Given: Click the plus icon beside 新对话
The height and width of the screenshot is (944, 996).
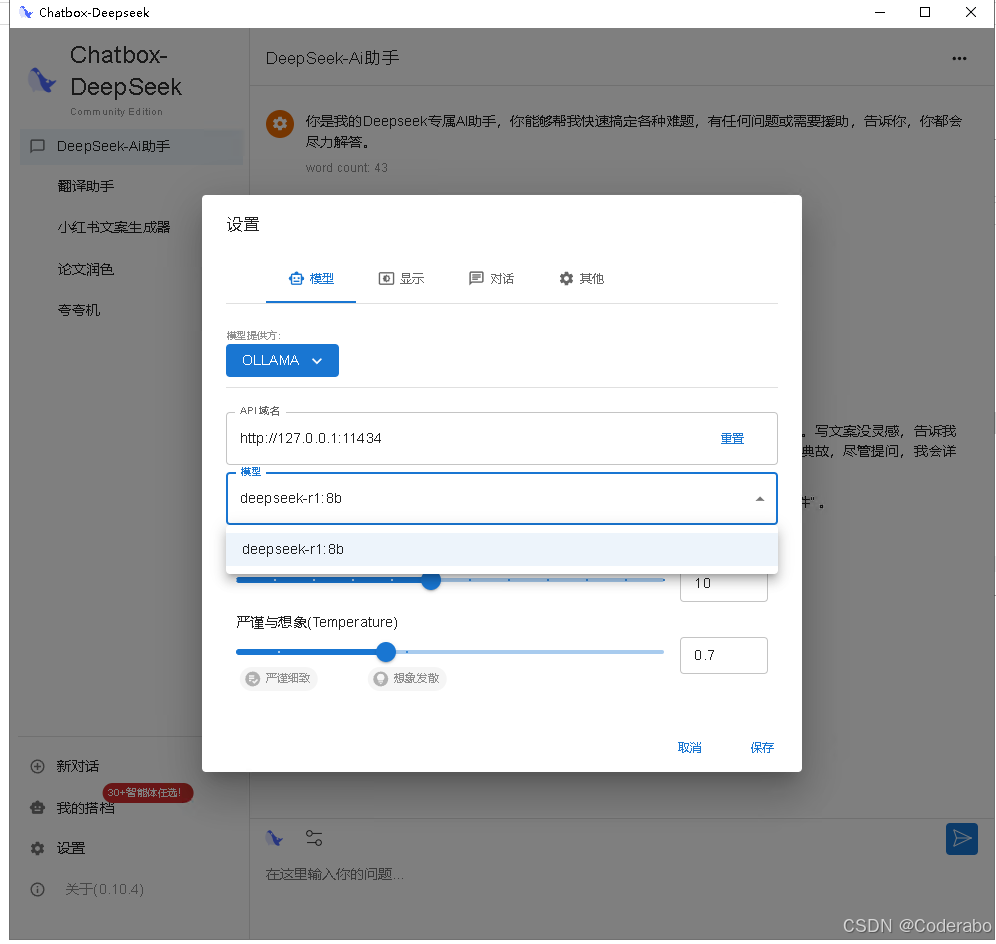Looking at the screenshot, I should [37, 766].
